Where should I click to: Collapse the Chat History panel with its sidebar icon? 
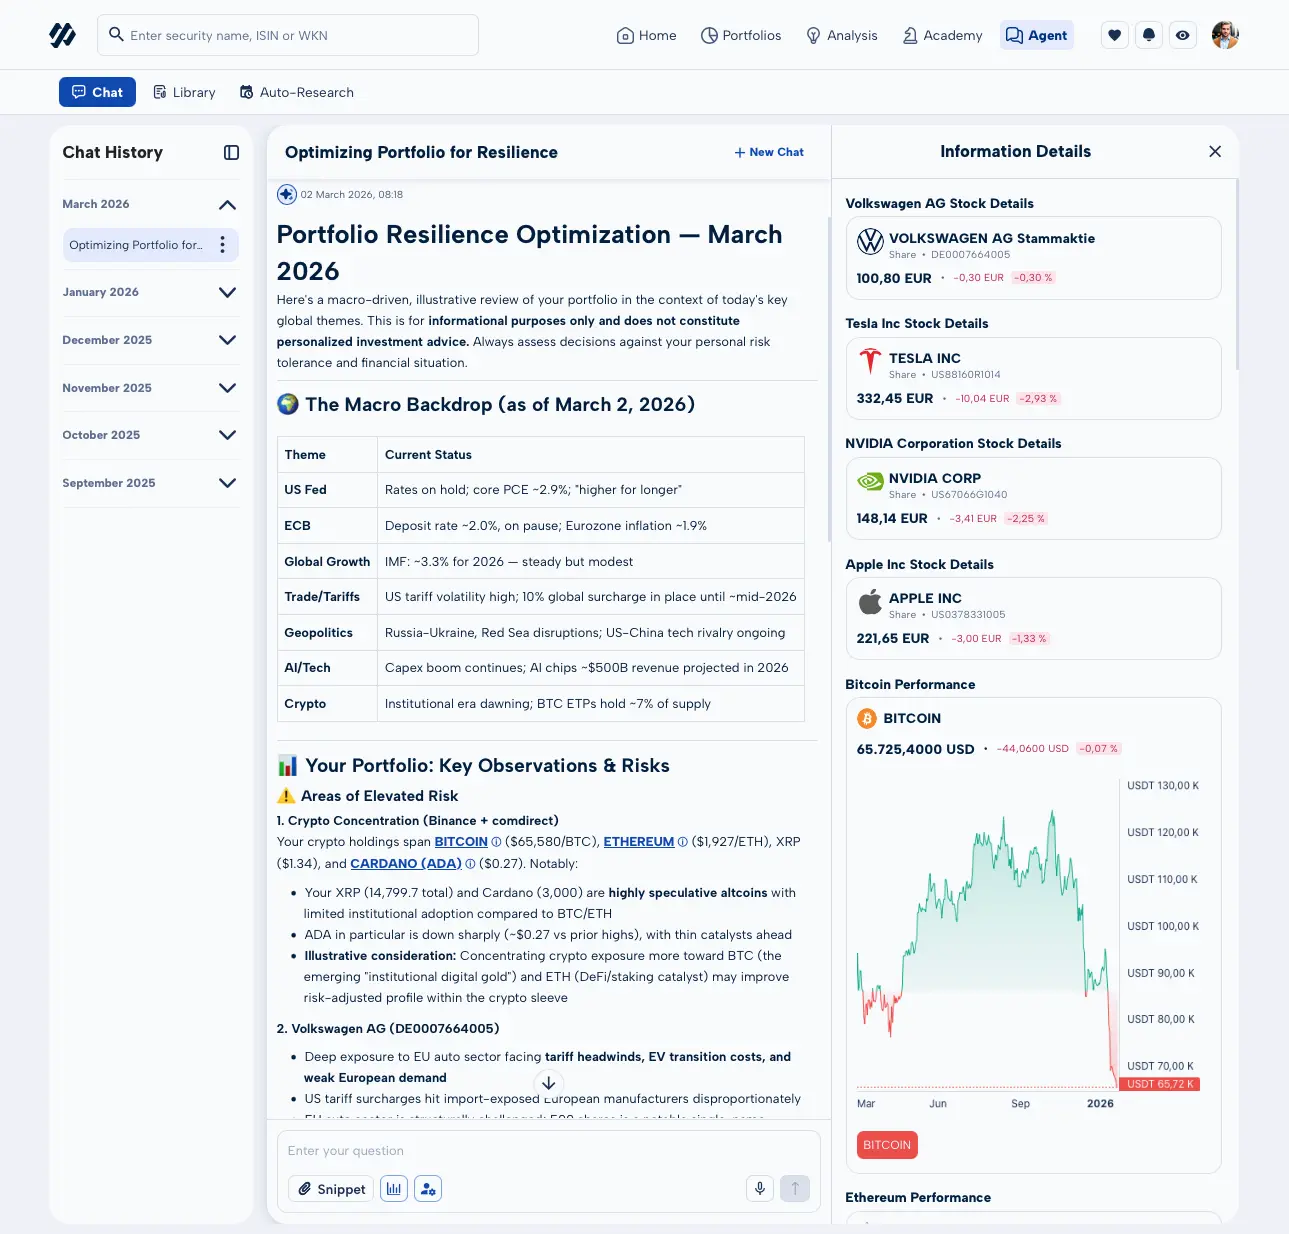[231, 152]
